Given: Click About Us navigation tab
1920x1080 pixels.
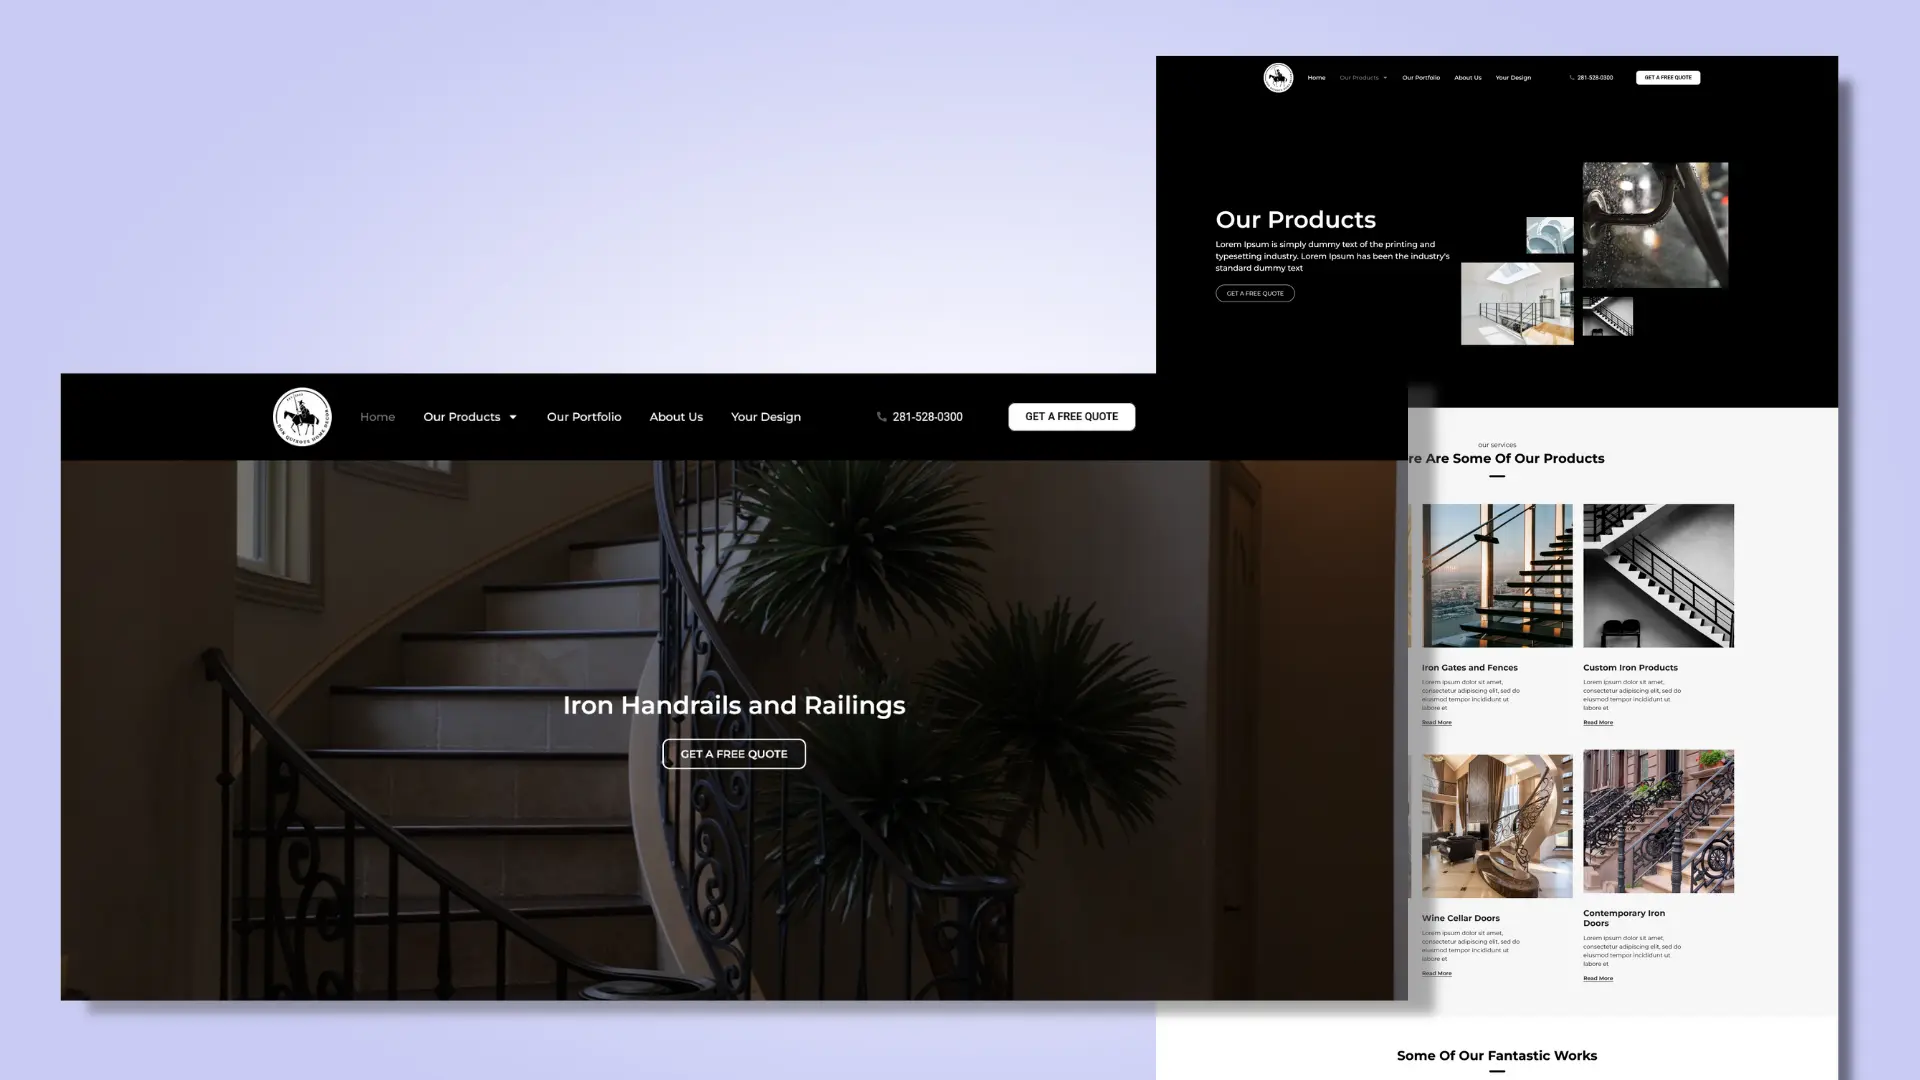Looking at the screenshot, I should 676,417.
